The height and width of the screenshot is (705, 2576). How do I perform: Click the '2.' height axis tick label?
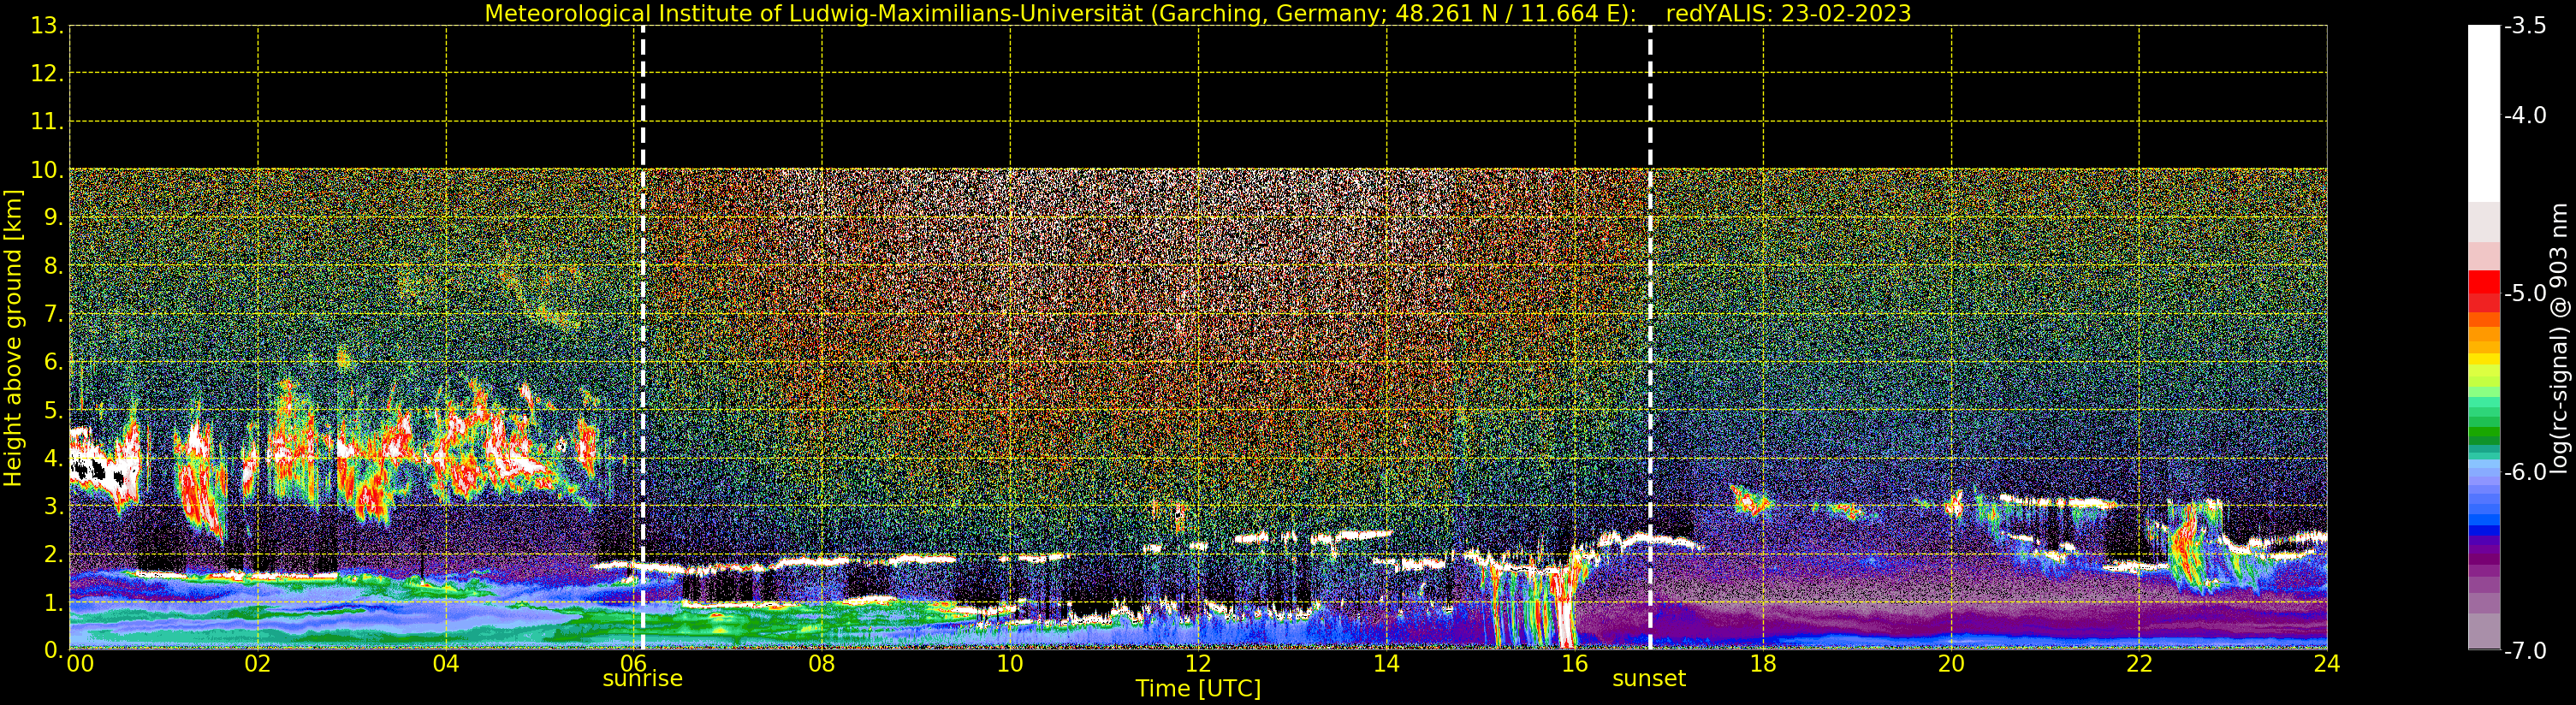tap(53, 554)
